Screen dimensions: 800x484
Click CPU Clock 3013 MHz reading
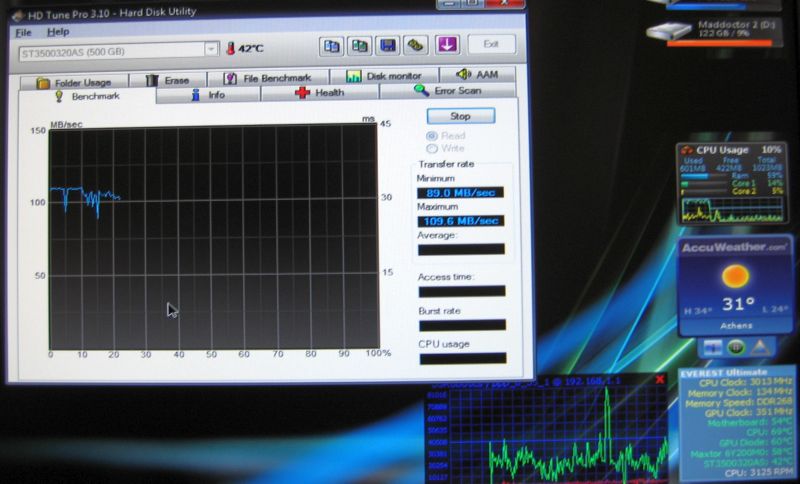pyautogui.click(x=745, y=383)
